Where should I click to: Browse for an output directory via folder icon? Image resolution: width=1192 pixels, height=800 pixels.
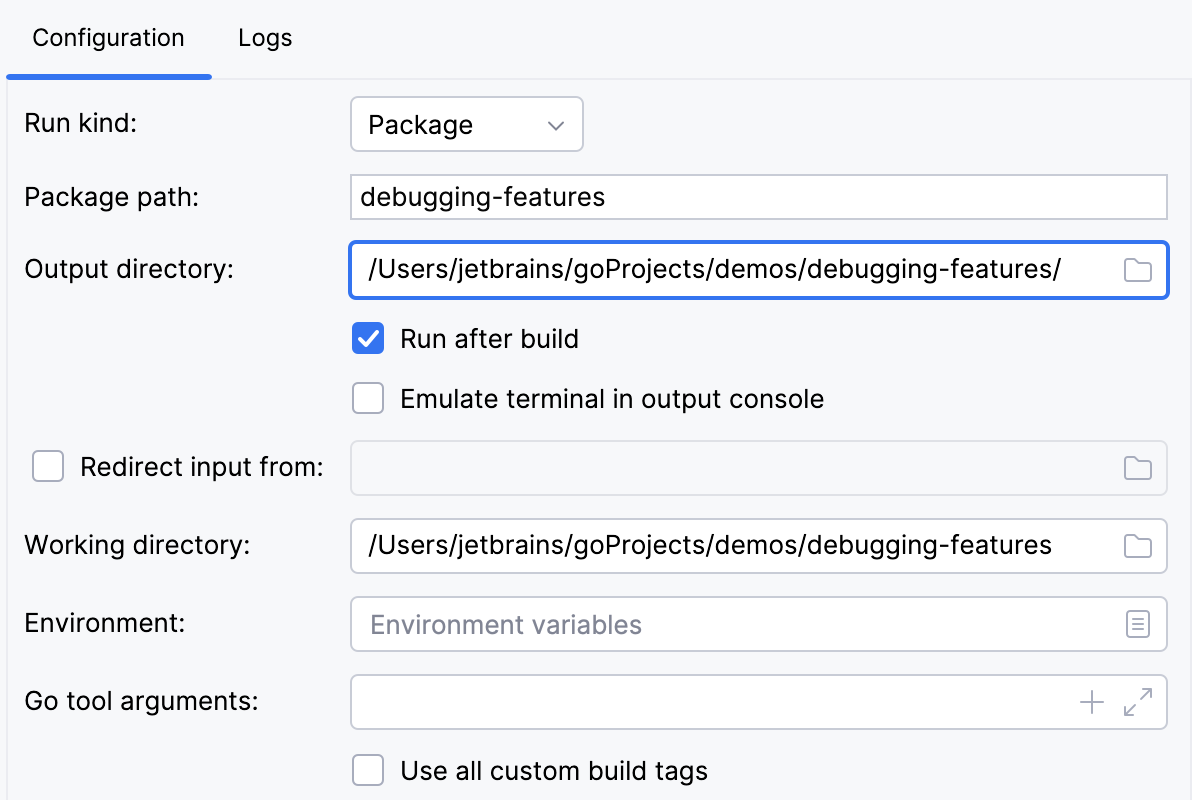coord(1137,270)
